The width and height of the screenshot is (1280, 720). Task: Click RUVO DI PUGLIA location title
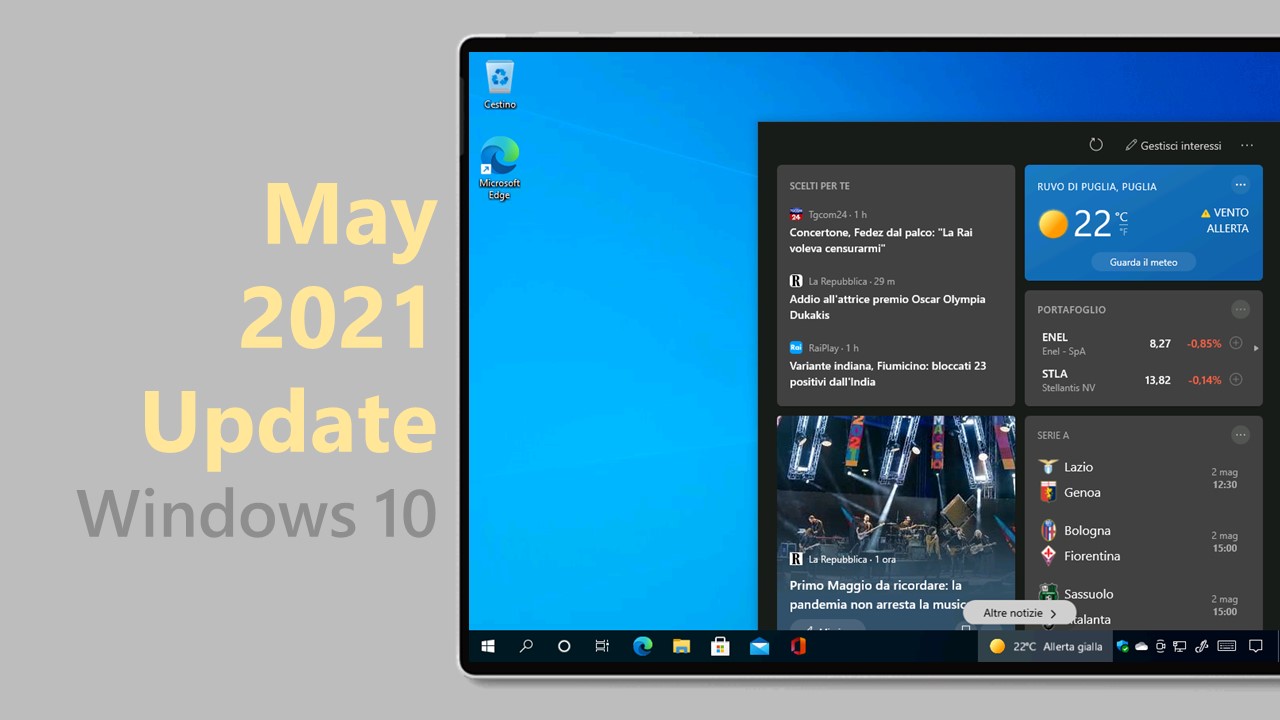[x=1097, y=186]
